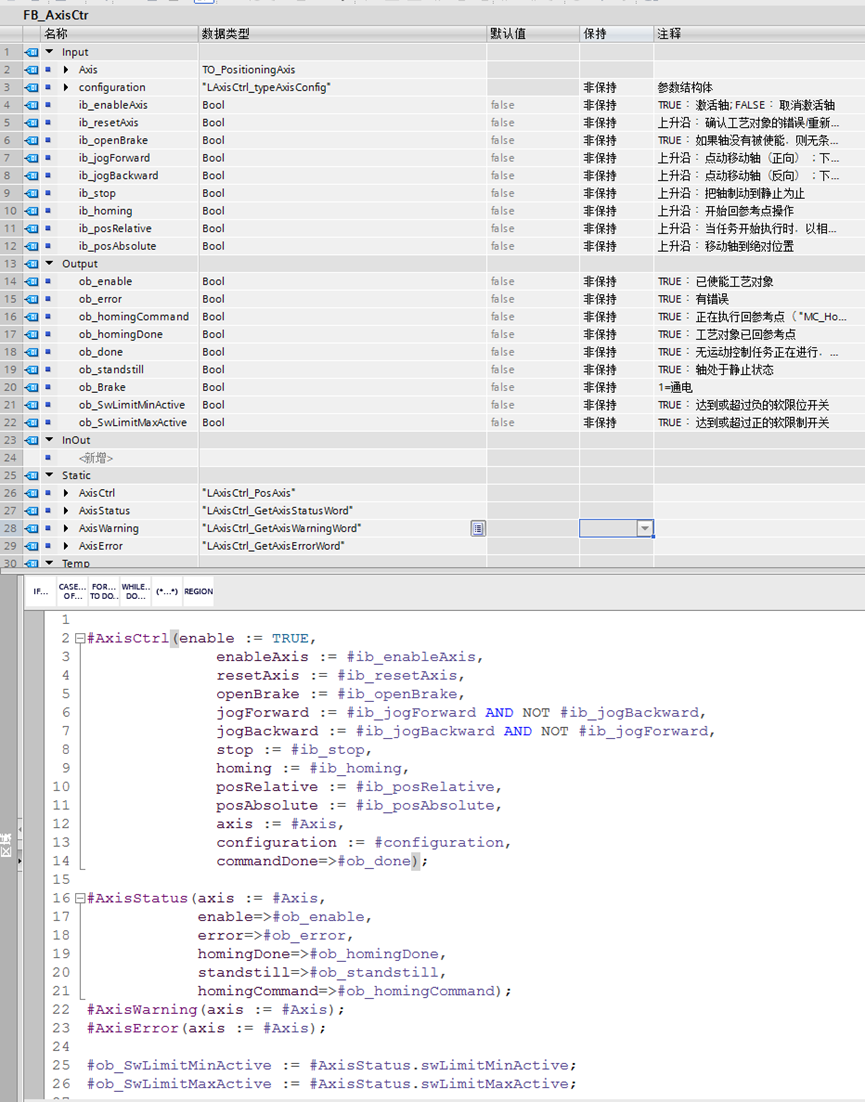Select row icon for ob_homingCommand

pyautogui.click(x=32, y=316)
